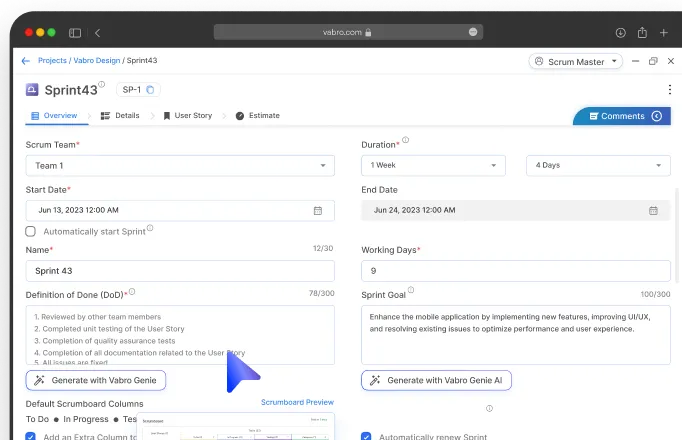Copy the SP-1 sprint ID
The image size is (682, 440).
[x=151, y=90]
